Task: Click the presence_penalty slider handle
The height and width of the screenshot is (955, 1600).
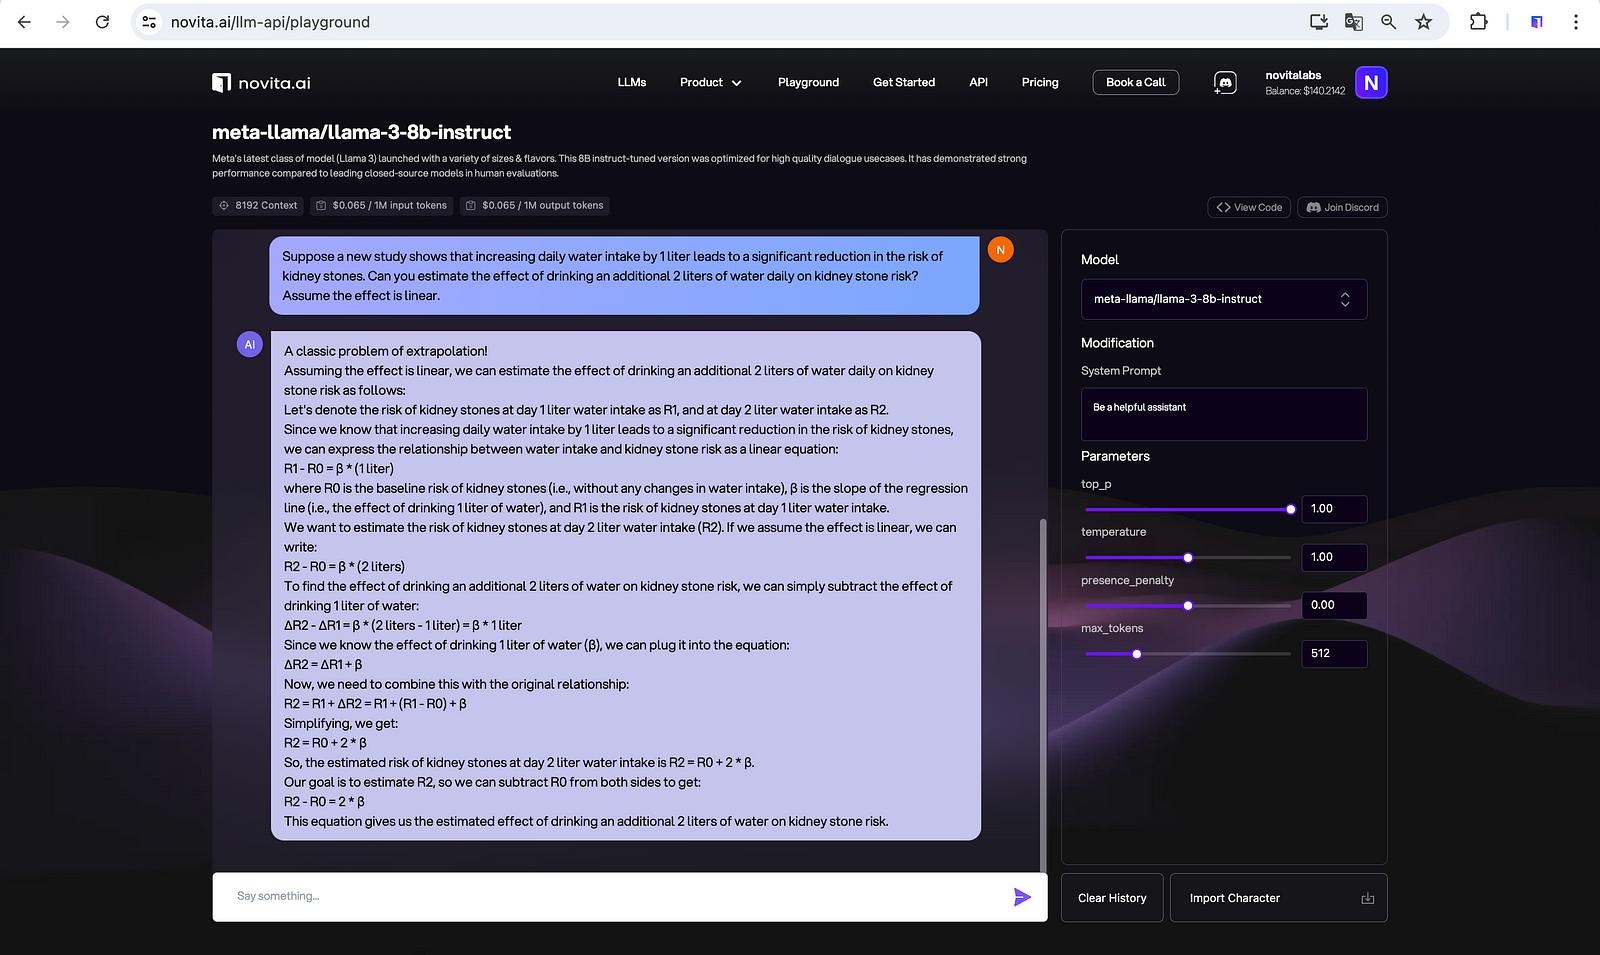Action: pos(1188,606)
